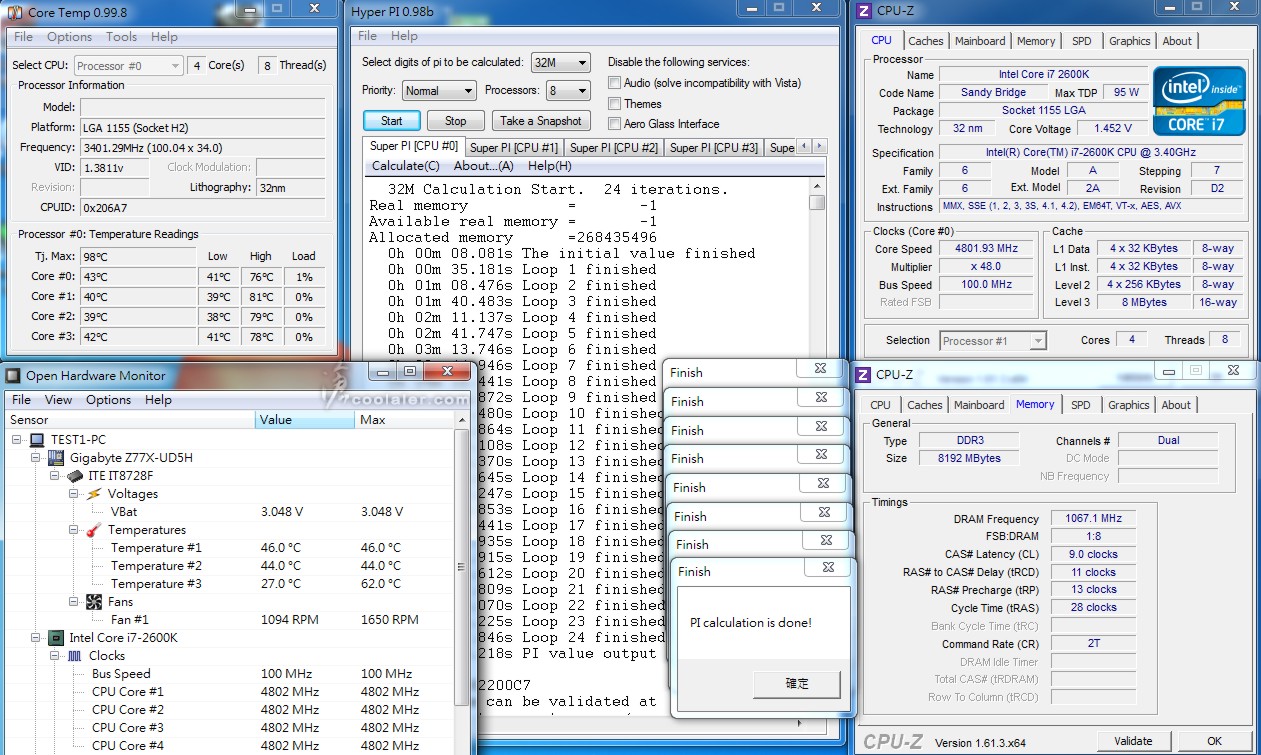Open the Tools menu in Core Temp
Viewport: 1261px width, 755px height.
[x=122, y=37]
